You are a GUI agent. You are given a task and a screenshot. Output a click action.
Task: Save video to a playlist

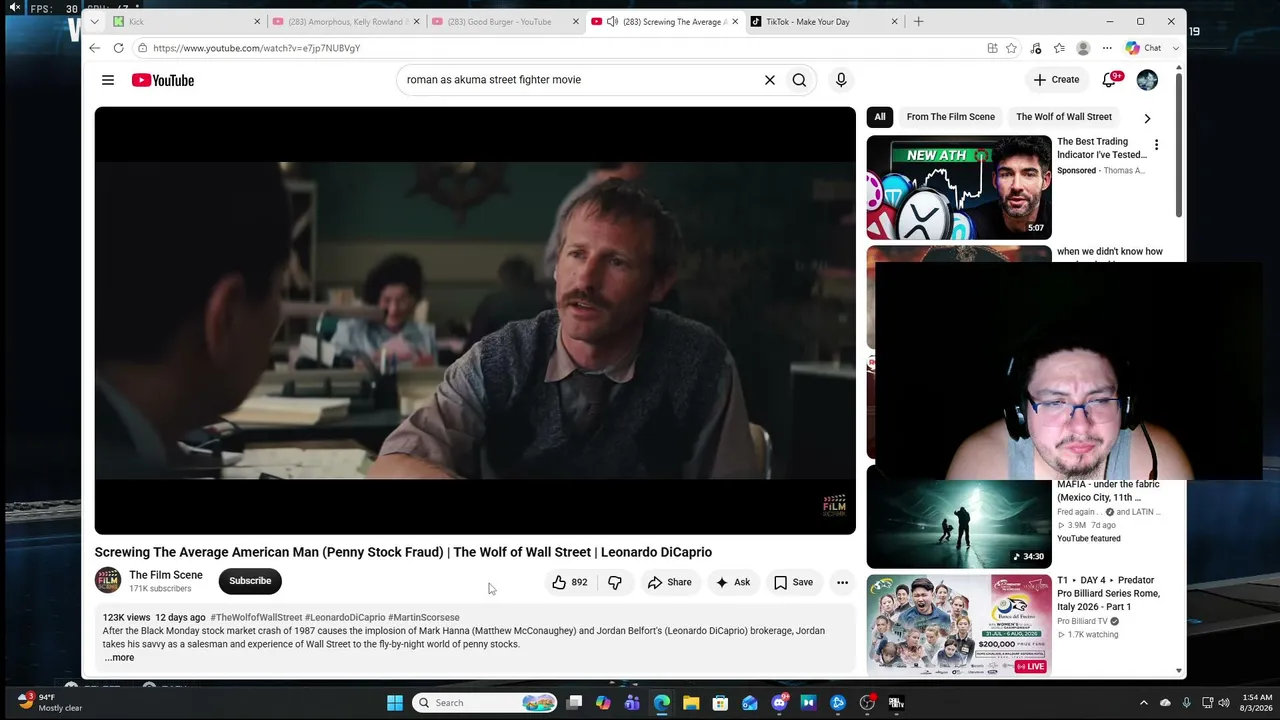click(793, 582)
